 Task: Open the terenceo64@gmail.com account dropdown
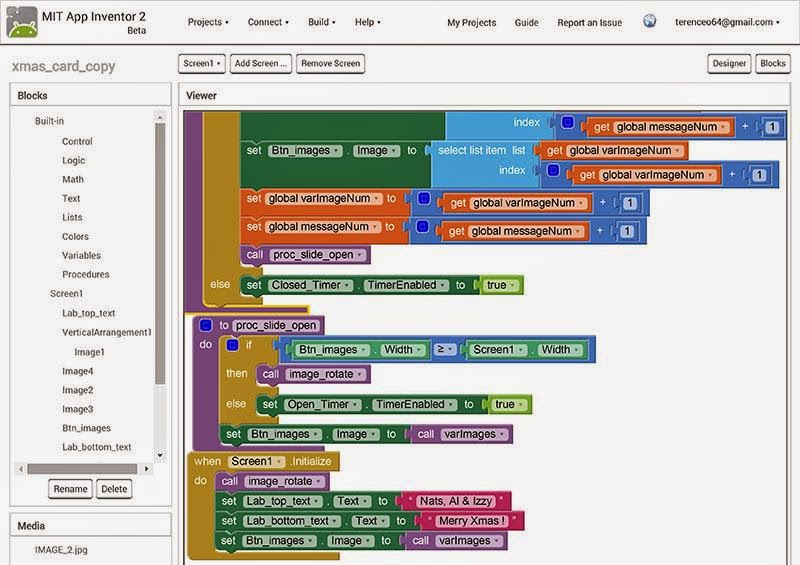pos(727,22)
